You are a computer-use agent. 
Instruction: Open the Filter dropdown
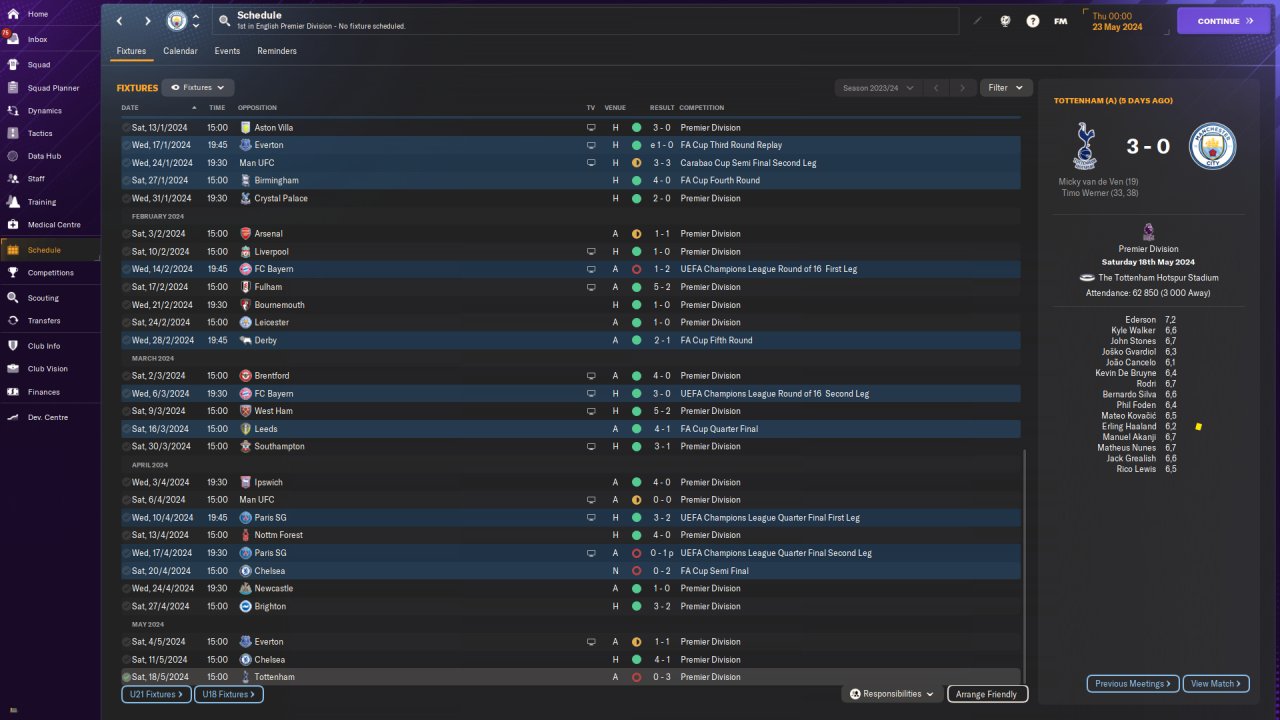[x=1006, y=88]
